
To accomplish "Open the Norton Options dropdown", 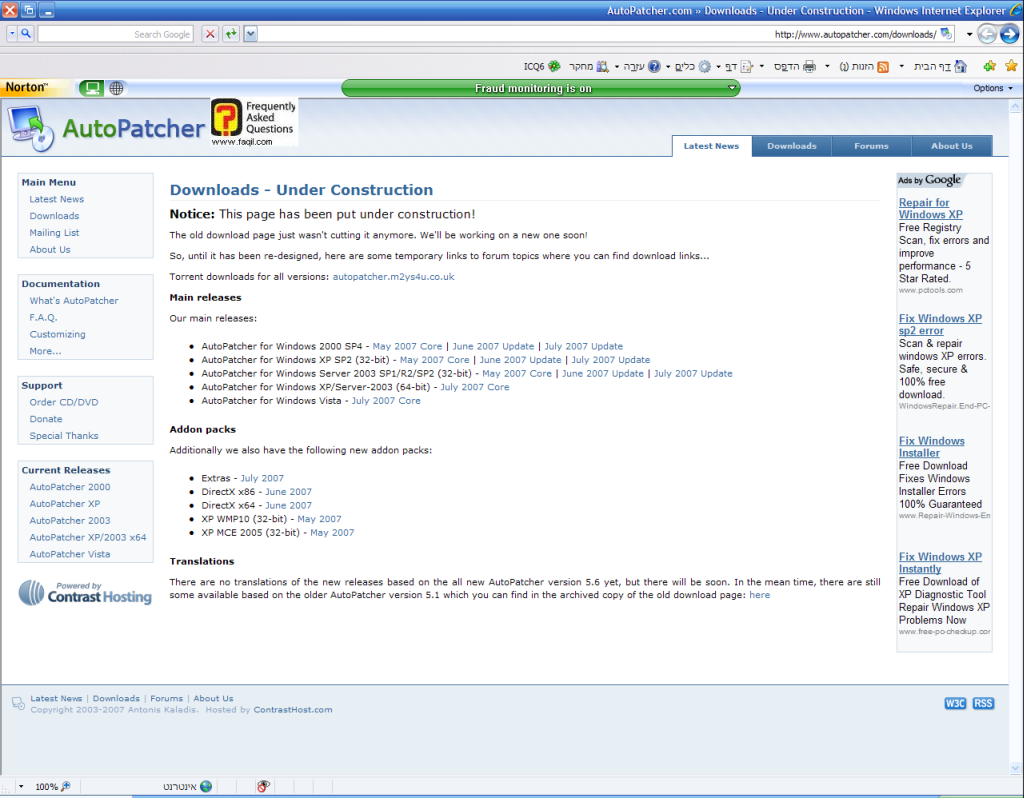I will click(993, 88).
